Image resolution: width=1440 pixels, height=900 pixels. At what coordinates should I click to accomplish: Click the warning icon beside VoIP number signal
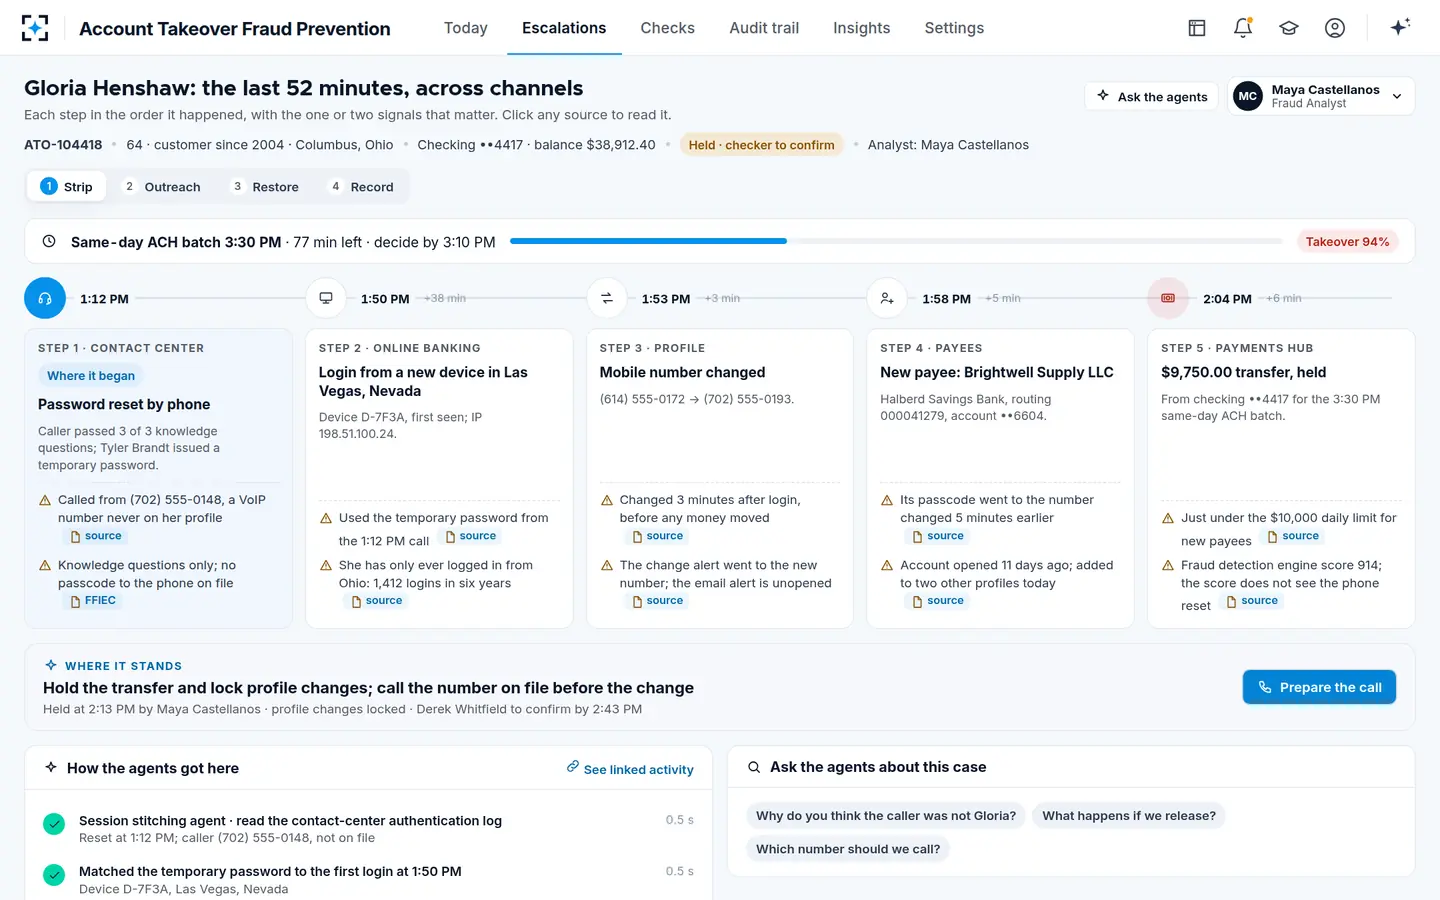45,500
